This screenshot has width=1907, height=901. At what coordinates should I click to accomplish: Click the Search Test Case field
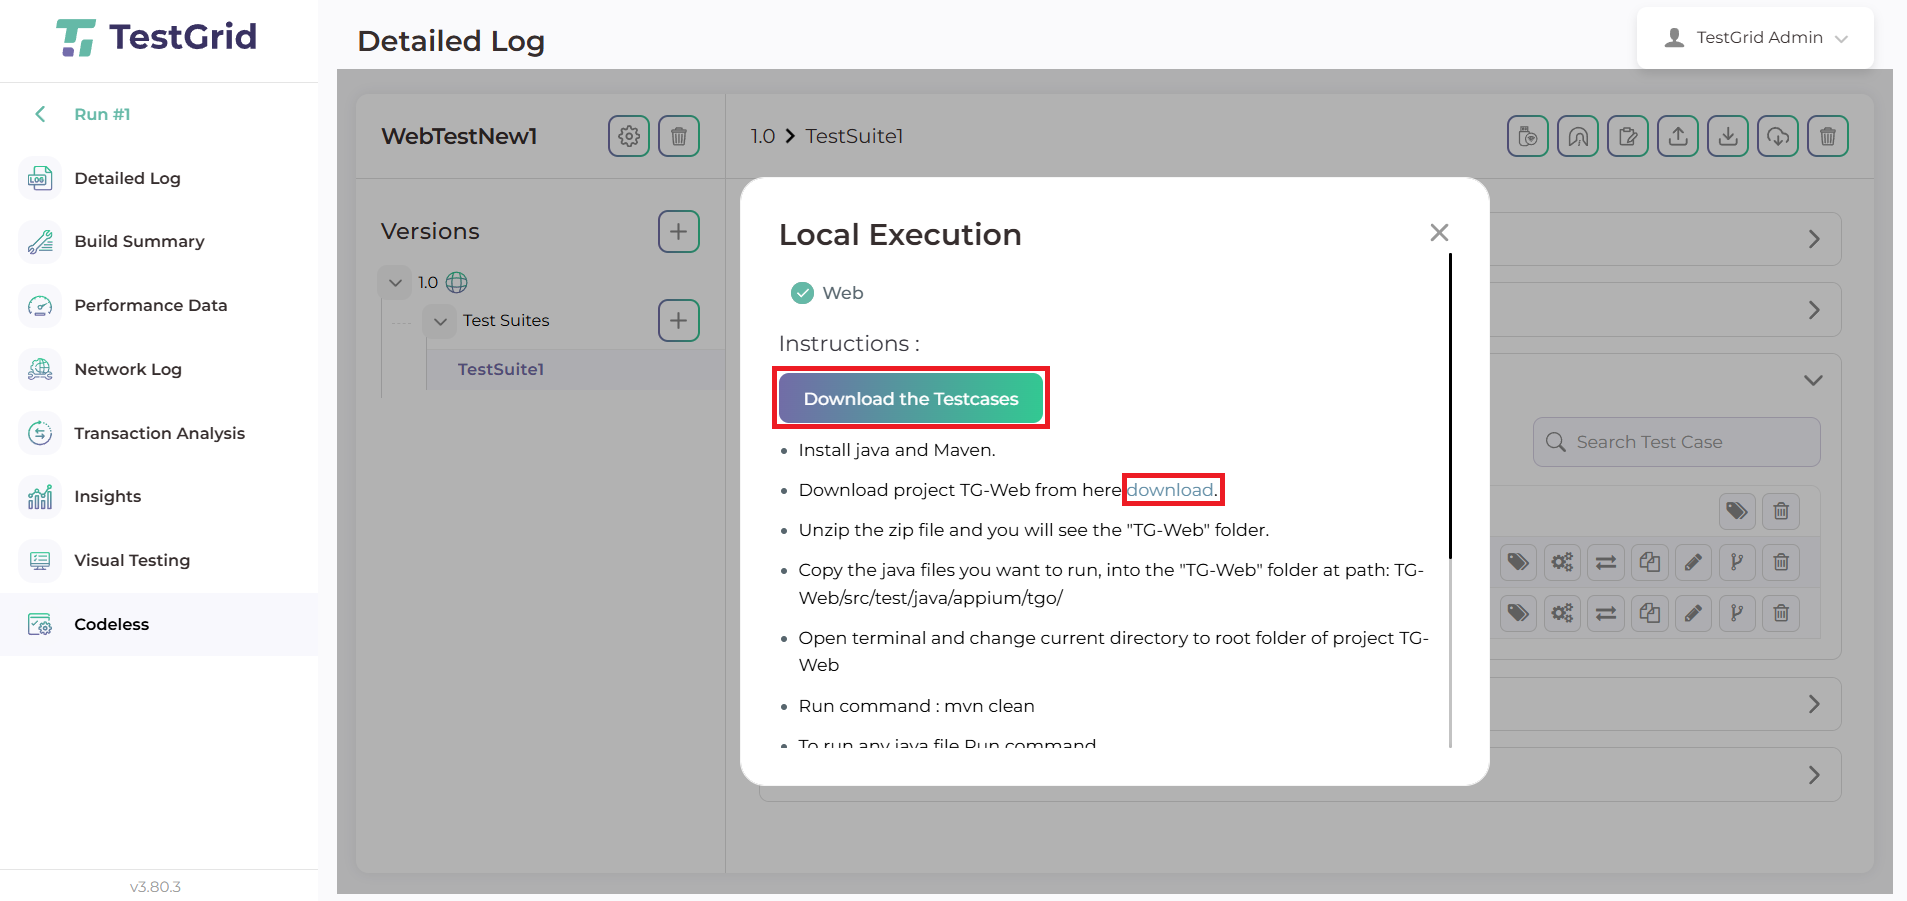pos(1677,442)
